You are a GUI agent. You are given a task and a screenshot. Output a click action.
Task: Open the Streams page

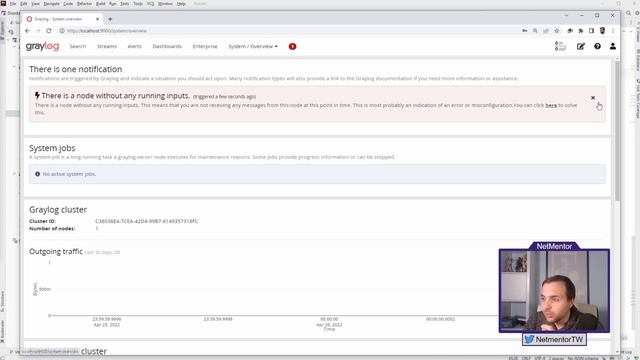[107, 47]
